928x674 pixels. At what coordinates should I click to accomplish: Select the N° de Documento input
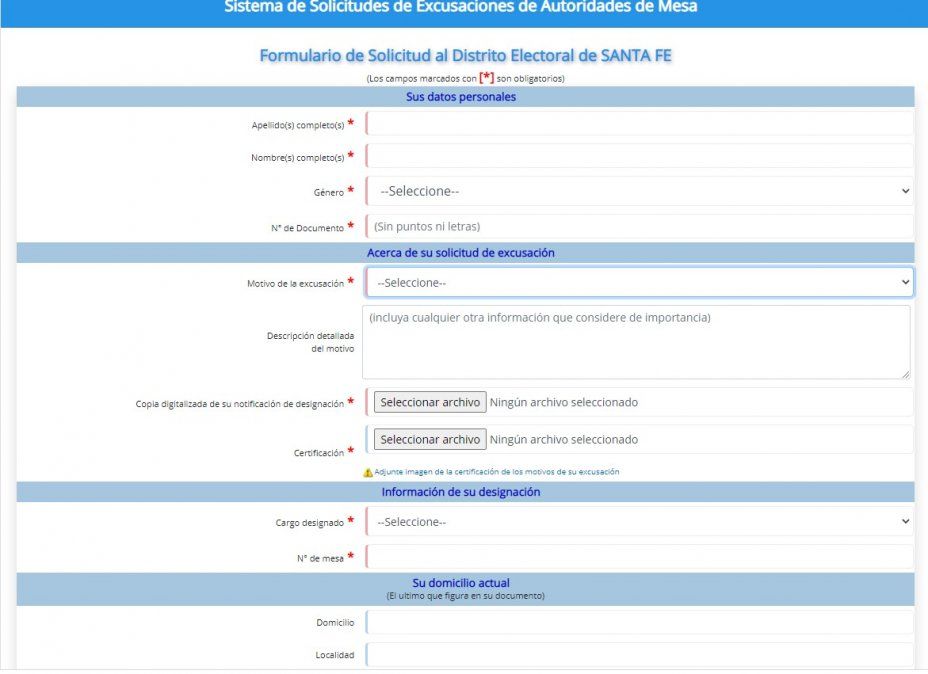click(x=639, y=227)
